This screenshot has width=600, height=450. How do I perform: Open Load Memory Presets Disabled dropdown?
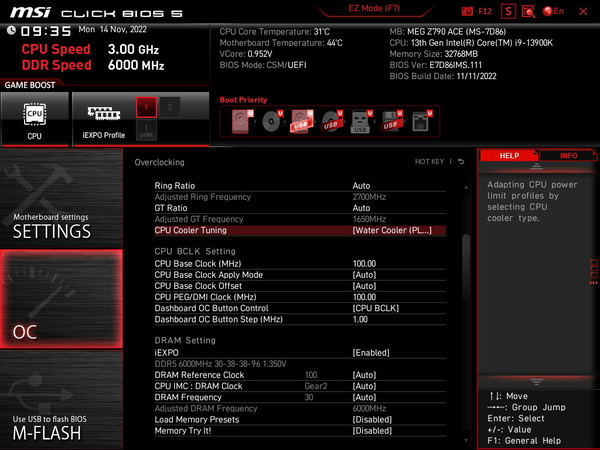[372, 419]
